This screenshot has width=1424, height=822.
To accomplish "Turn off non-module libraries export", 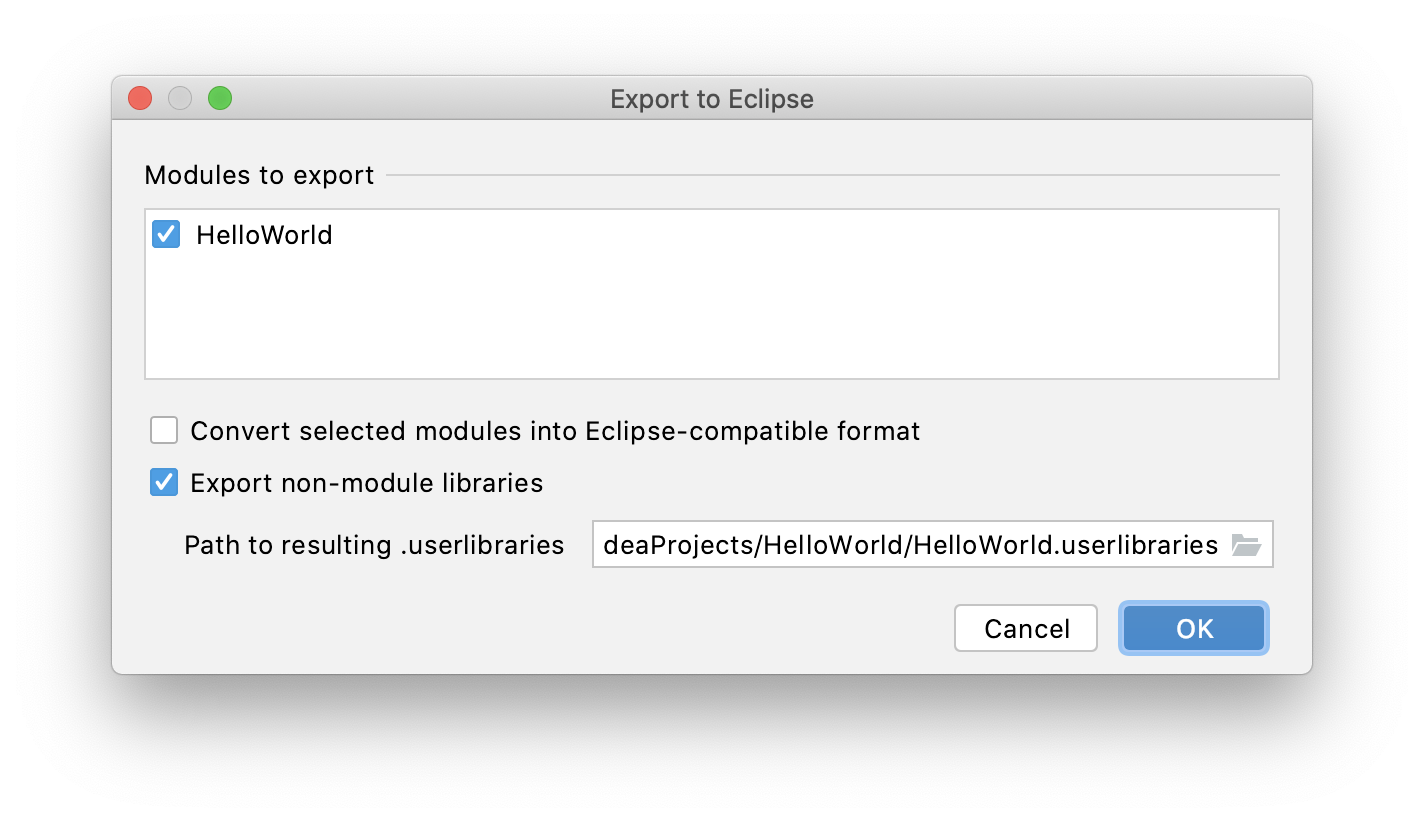I will tap(163, 482).
